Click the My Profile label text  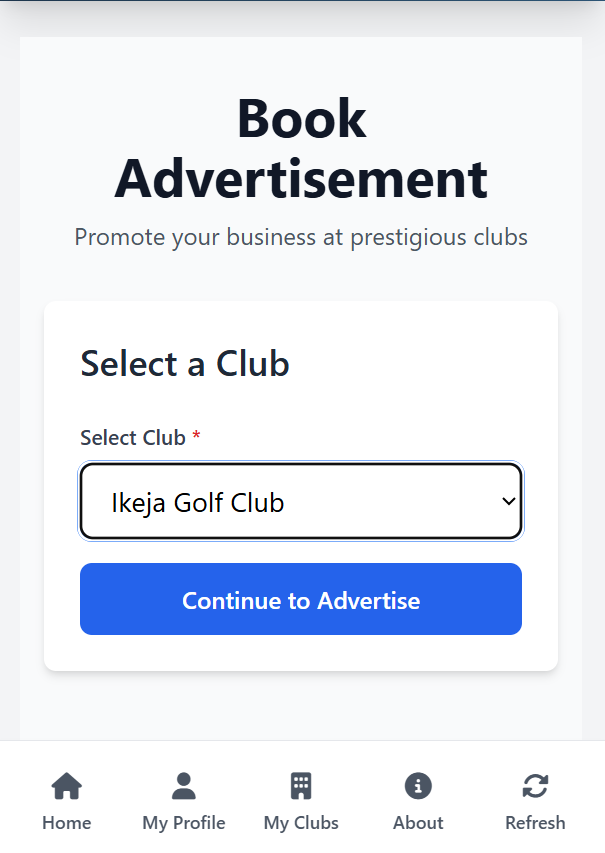coord(183,822)
